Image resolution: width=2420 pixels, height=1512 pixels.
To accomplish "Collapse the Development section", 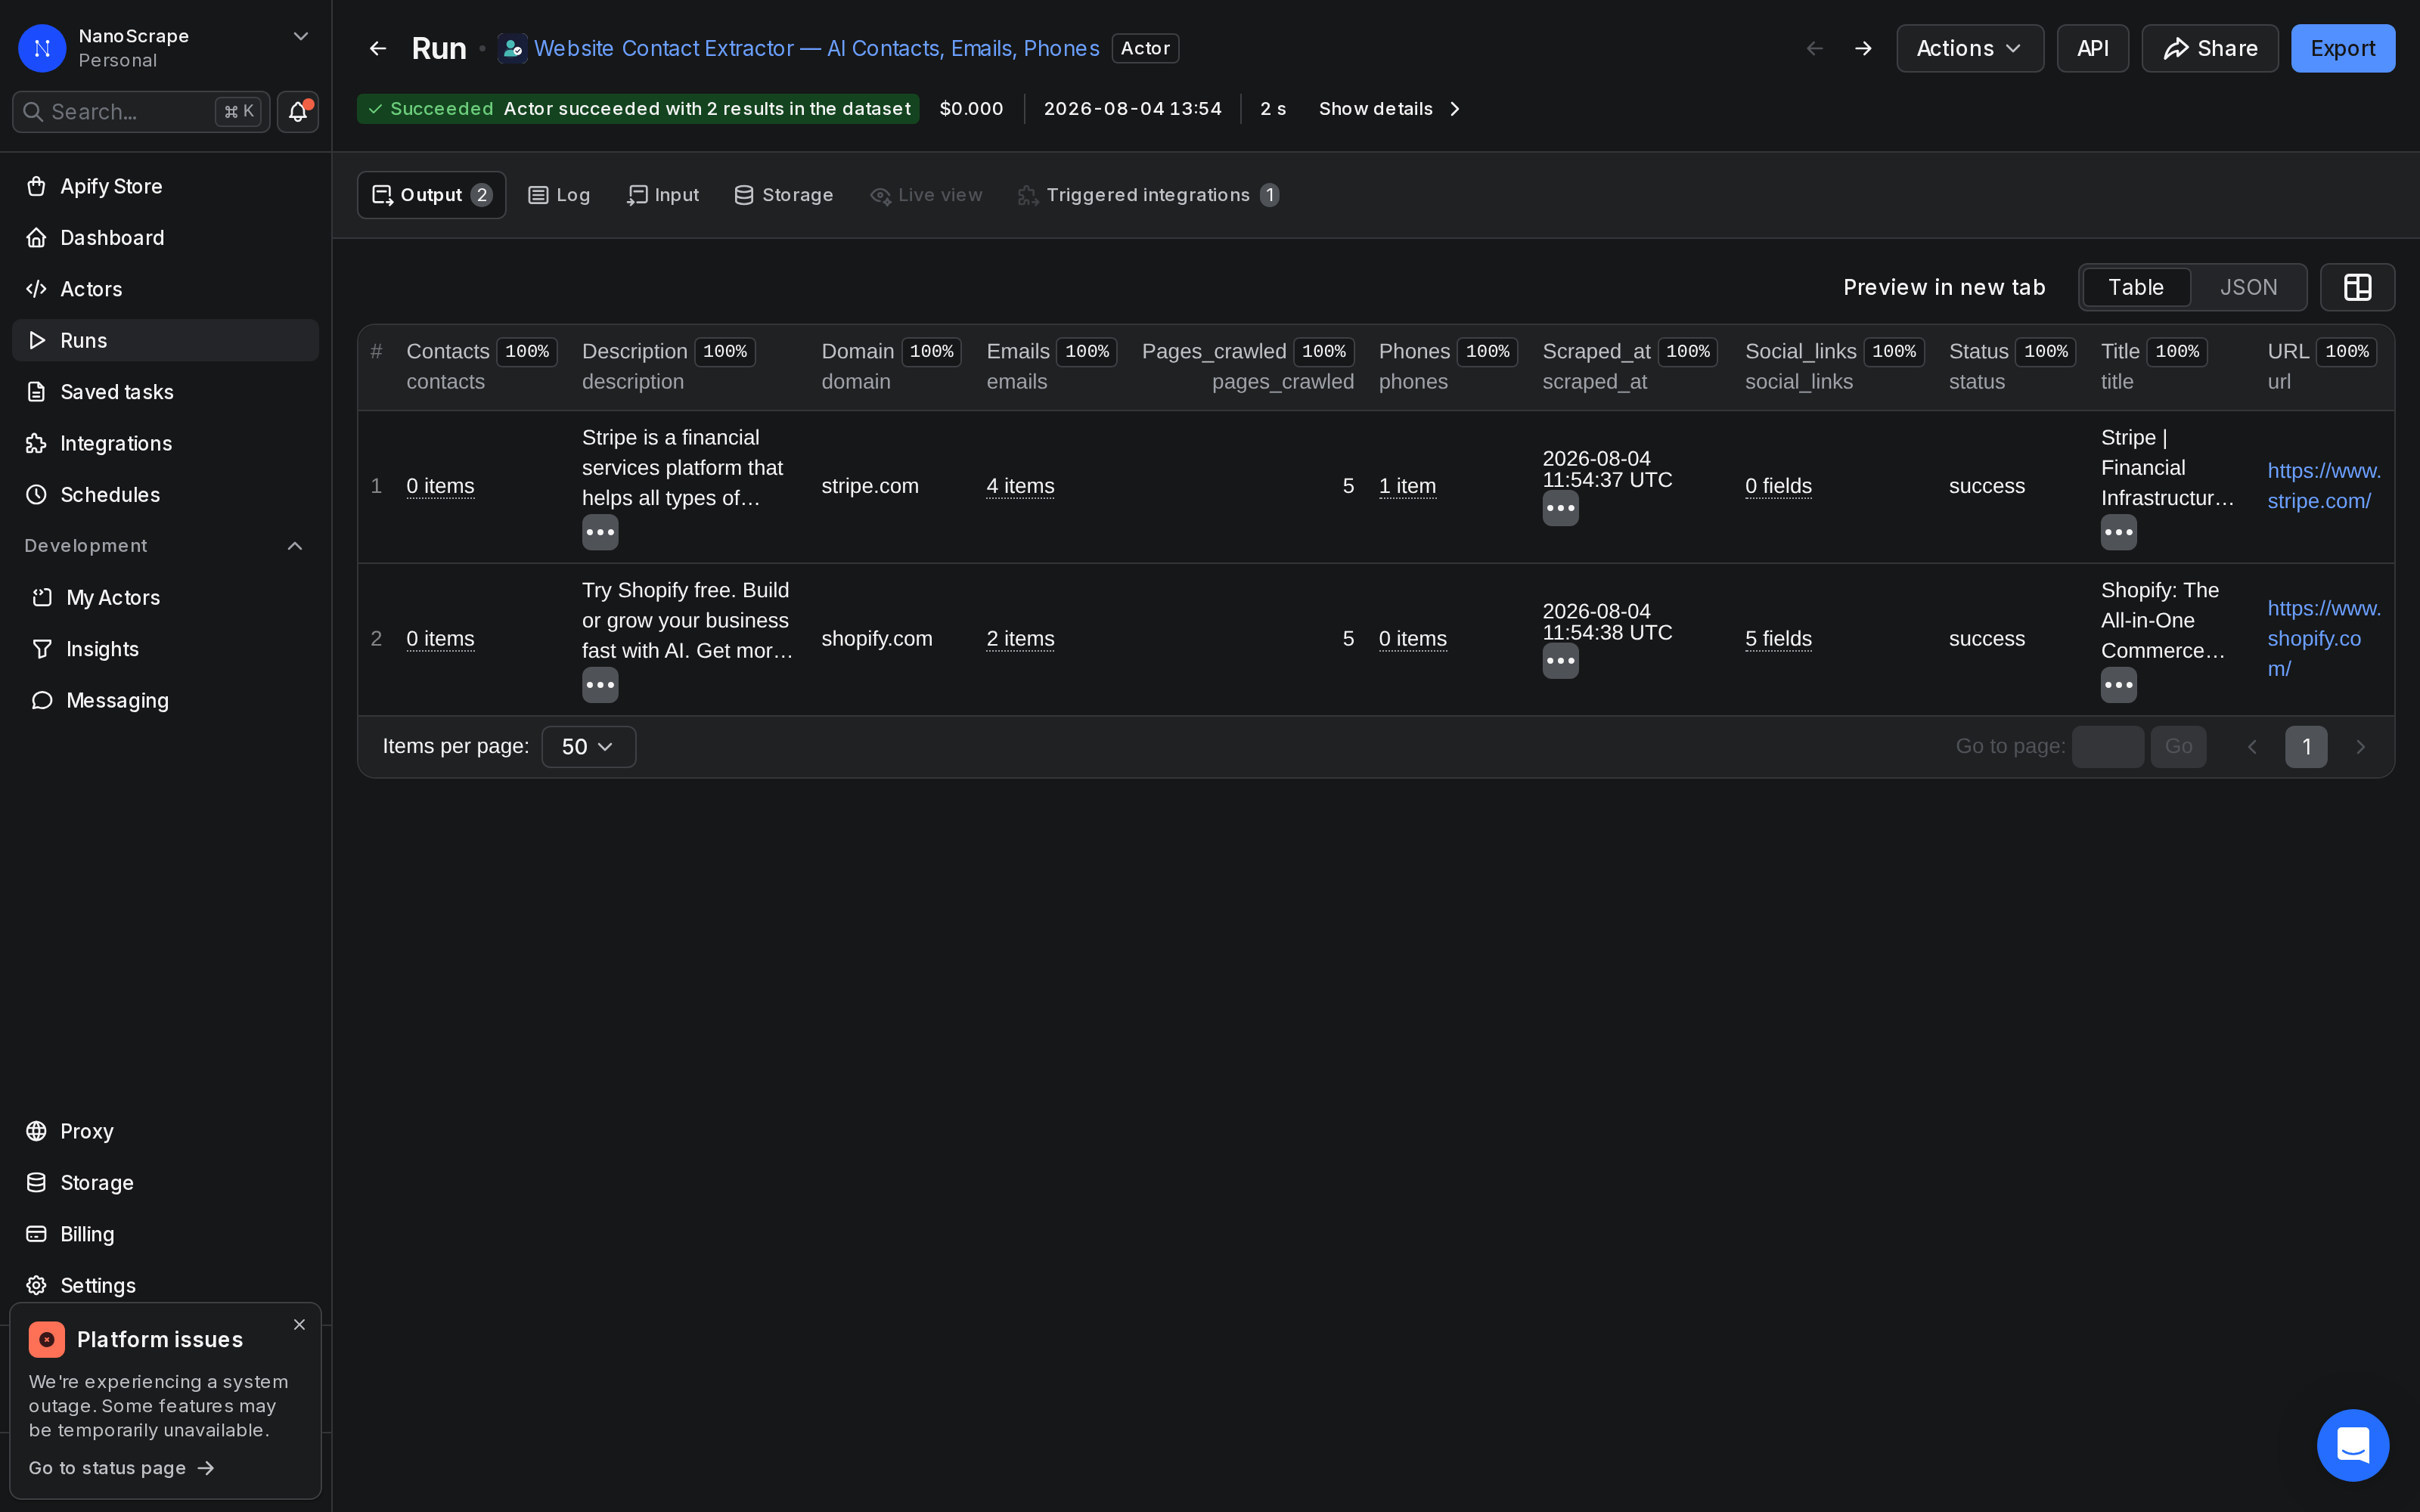I will (295, 546).
